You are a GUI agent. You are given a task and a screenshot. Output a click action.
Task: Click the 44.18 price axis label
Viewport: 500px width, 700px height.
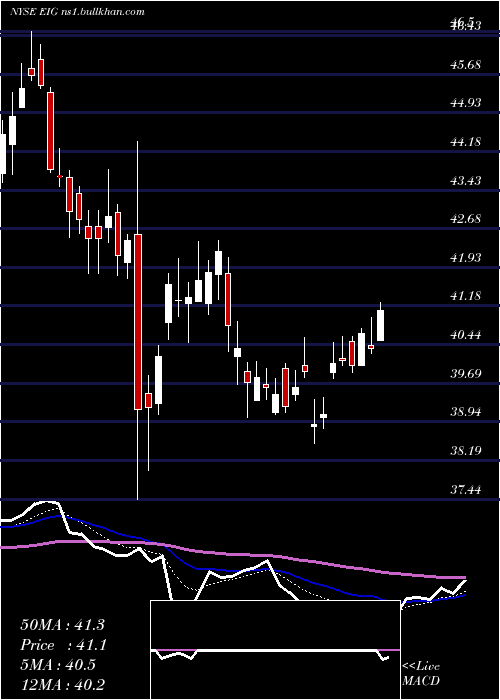[x=466, y=142]
